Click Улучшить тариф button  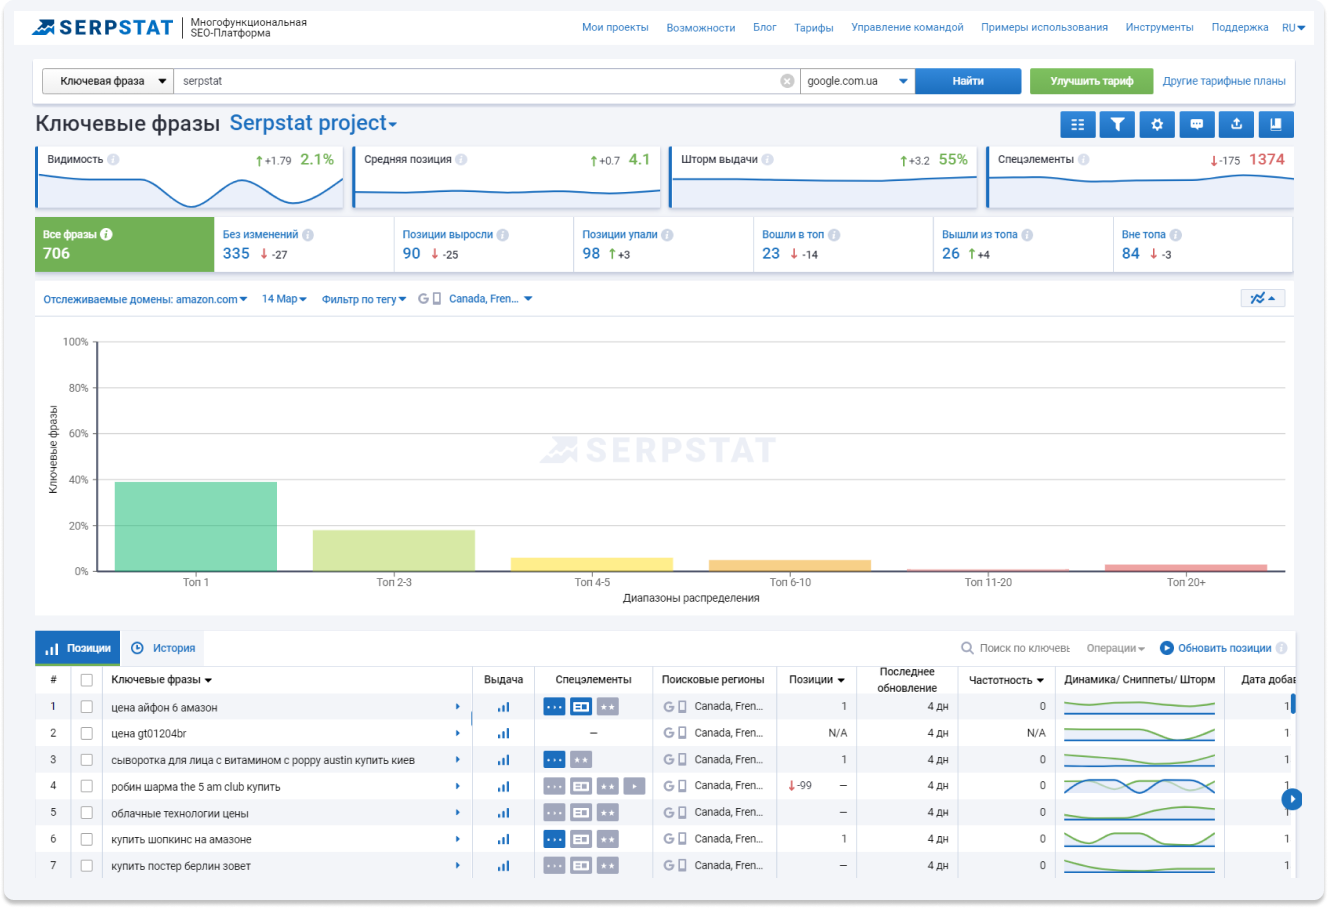click(x=1091, y=81)
